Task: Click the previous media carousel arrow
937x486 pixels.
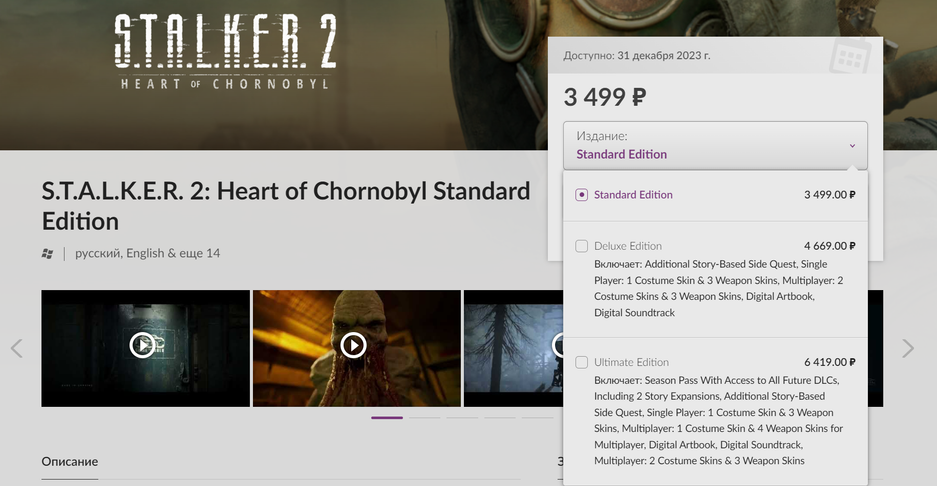Action: [16, 348]
